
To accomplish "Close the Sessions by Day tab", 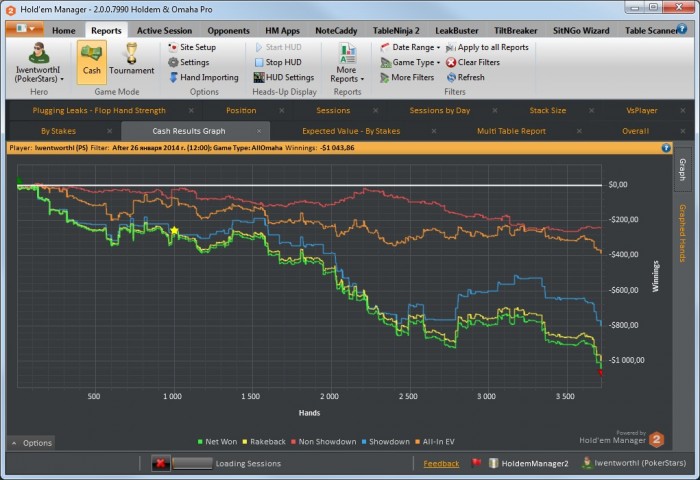I will click(x=495, y=110).
